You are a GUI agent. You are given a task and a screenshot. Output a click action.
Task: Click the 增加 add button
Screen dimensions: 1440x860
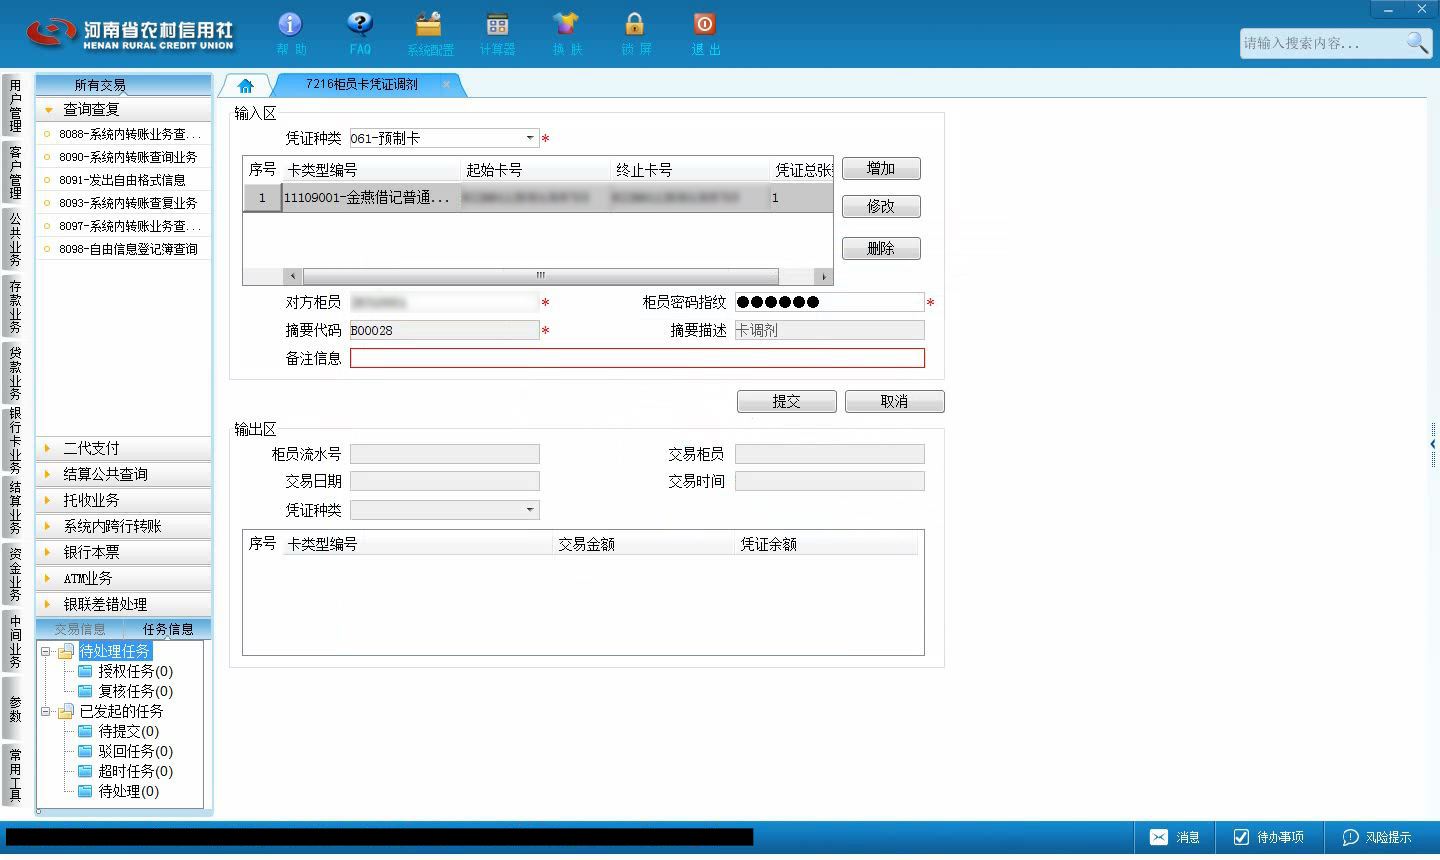tap(881, 169)
